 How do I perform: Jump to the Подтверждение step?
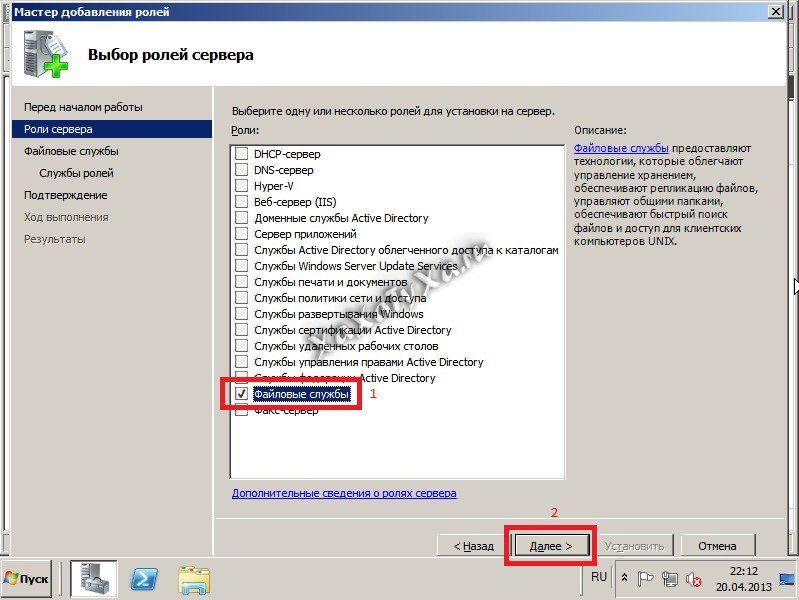[65, 195]
